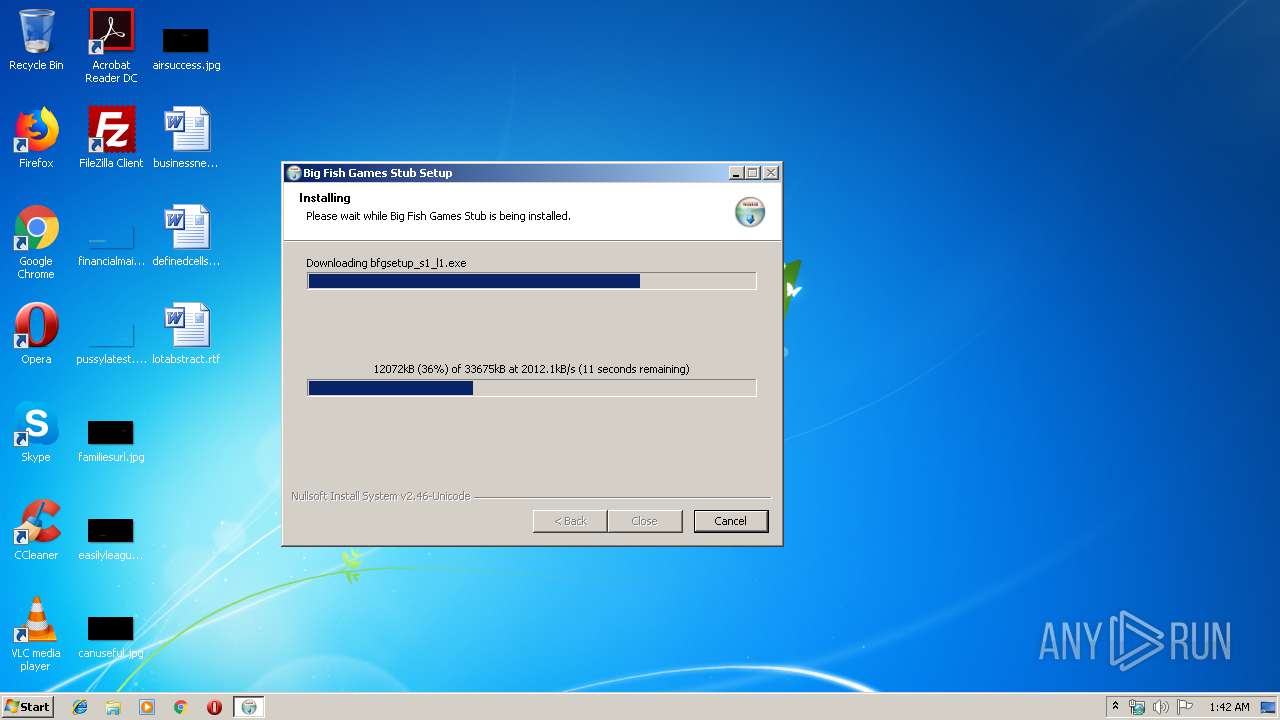Open Chrome from the taskbar

pos(181,707)
